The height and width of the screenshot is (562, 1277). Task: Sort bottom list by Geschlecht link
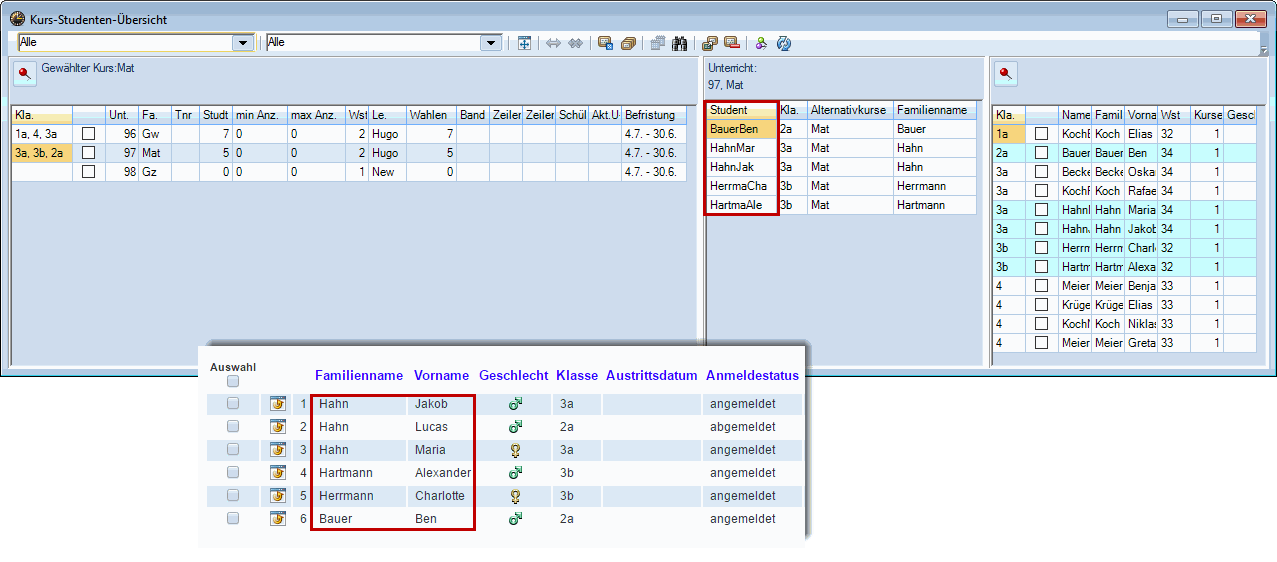(x=514, y=376)
